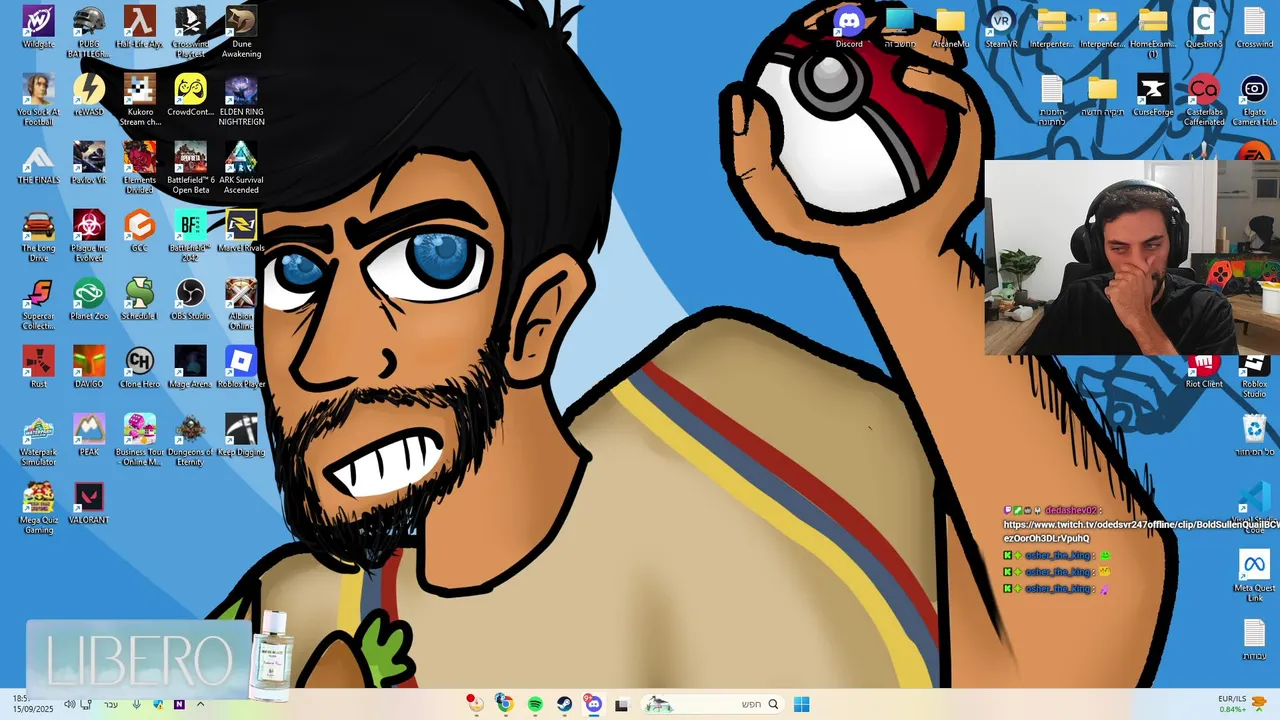This screenshot has width=1280, height=720.
Task: Switch input language via the עבר indicator
Action: 111,704
